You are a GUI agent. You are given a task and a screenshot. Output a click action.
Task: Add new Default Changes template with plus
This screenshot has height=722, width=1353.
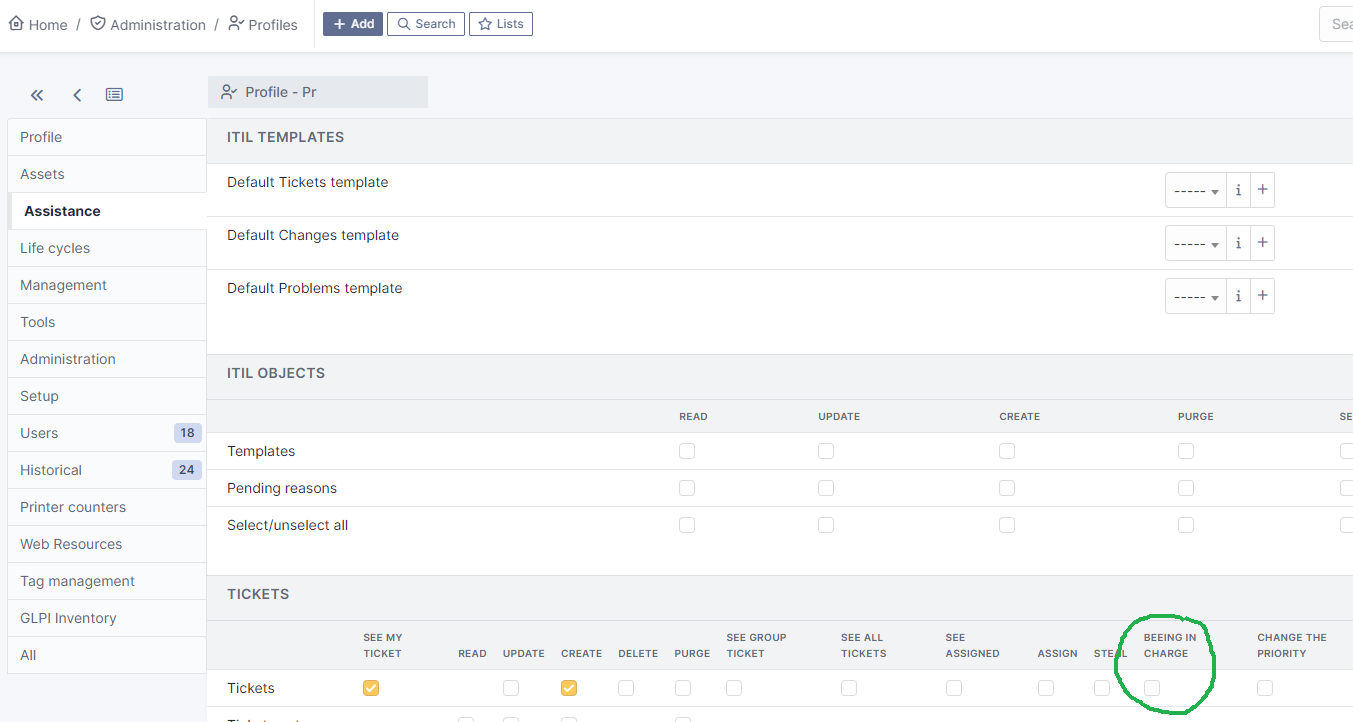(x=1262, y=243)
